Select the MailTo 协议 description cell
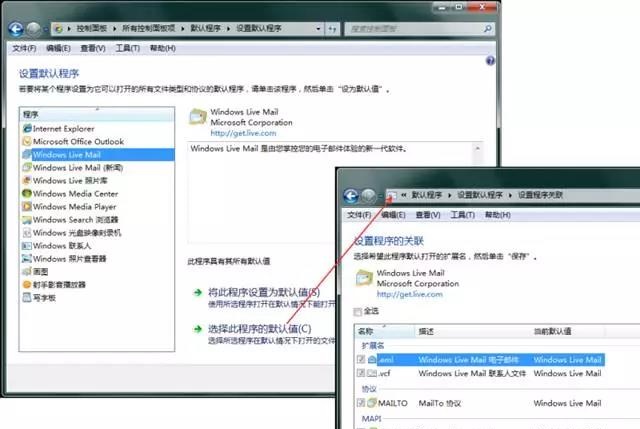This screenshot has width=640, height=429. [x=440, y=403]
